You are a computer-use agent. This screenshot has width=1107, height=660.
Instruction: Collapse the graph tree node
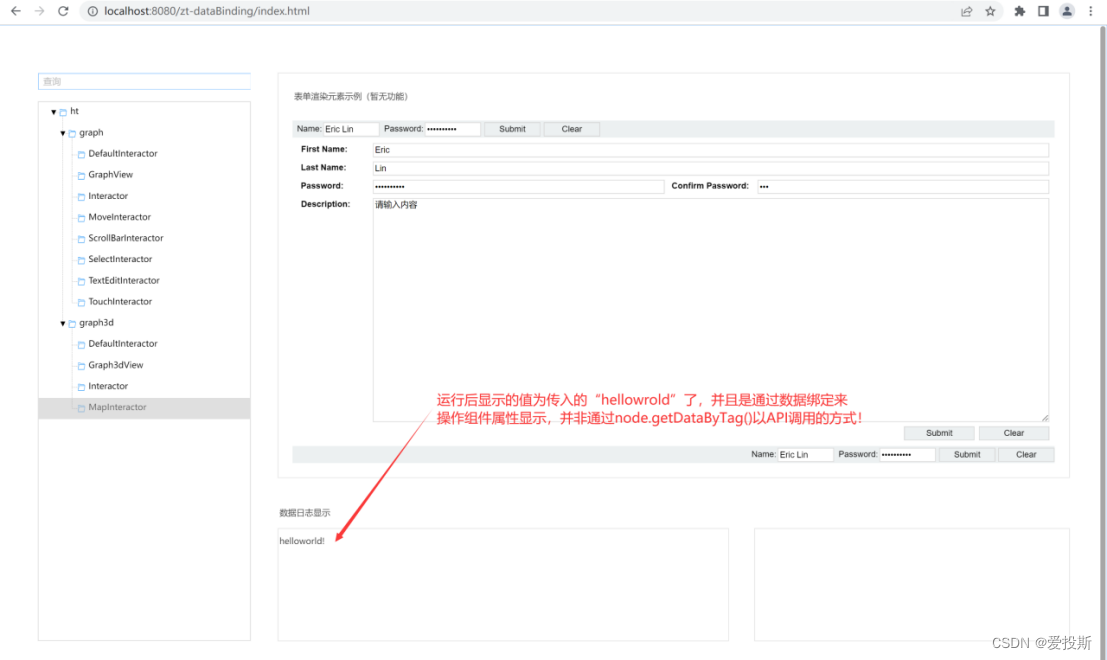[x=63, y=132]
